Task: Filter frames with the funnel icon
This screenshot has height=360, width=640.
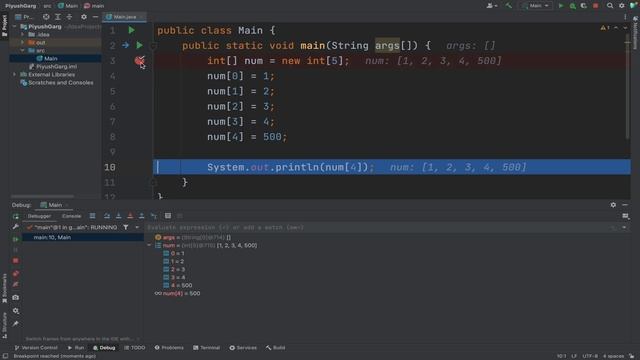Action: [x=126, y=227]
